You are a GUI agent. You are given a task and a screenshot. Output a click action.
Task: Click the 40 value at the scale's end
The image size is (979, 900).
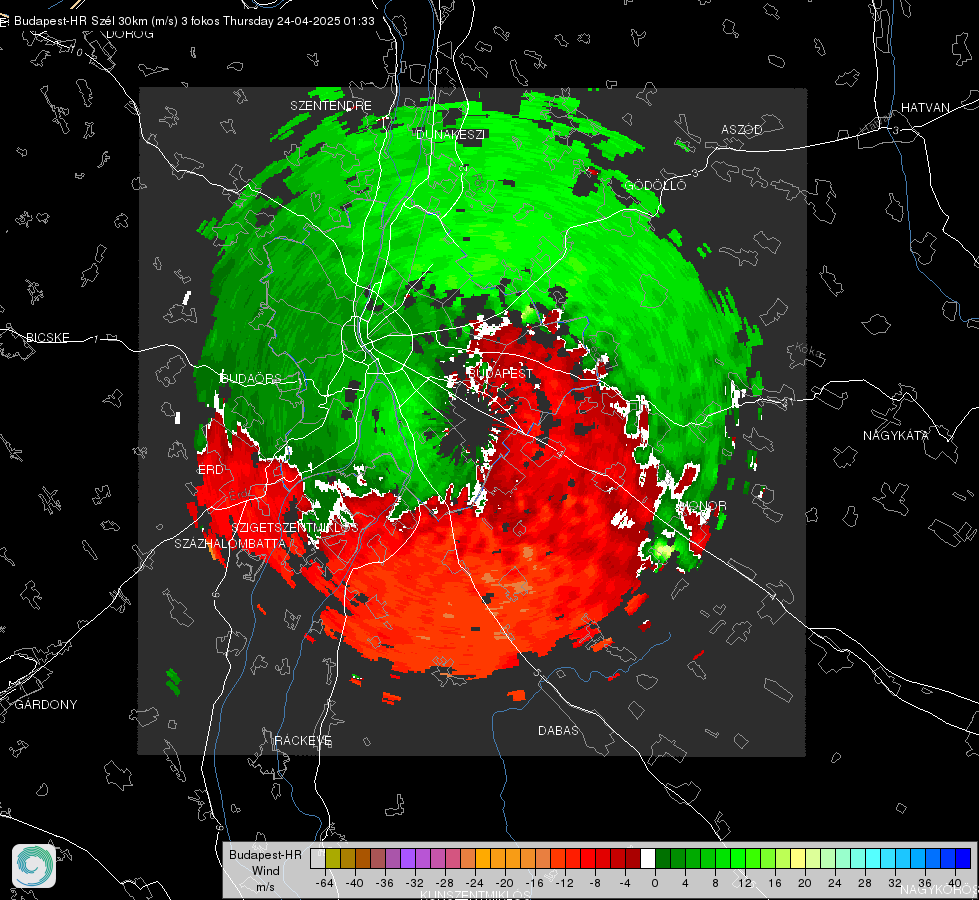[x=955, y=883]
